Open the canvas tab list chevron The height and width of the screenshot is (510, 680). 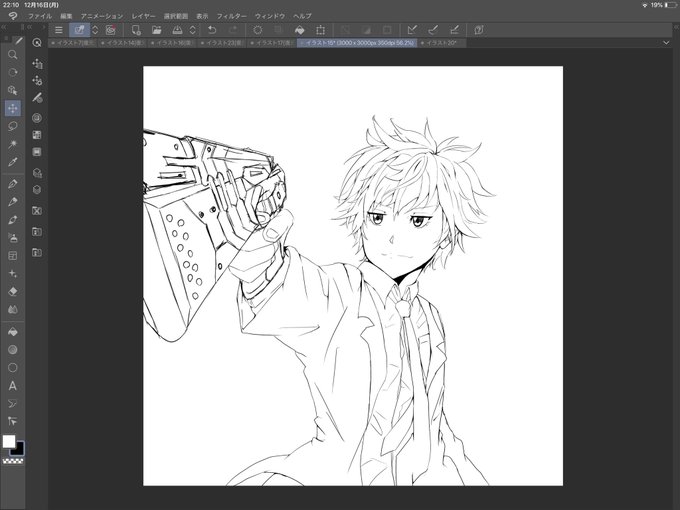(666, 42)
